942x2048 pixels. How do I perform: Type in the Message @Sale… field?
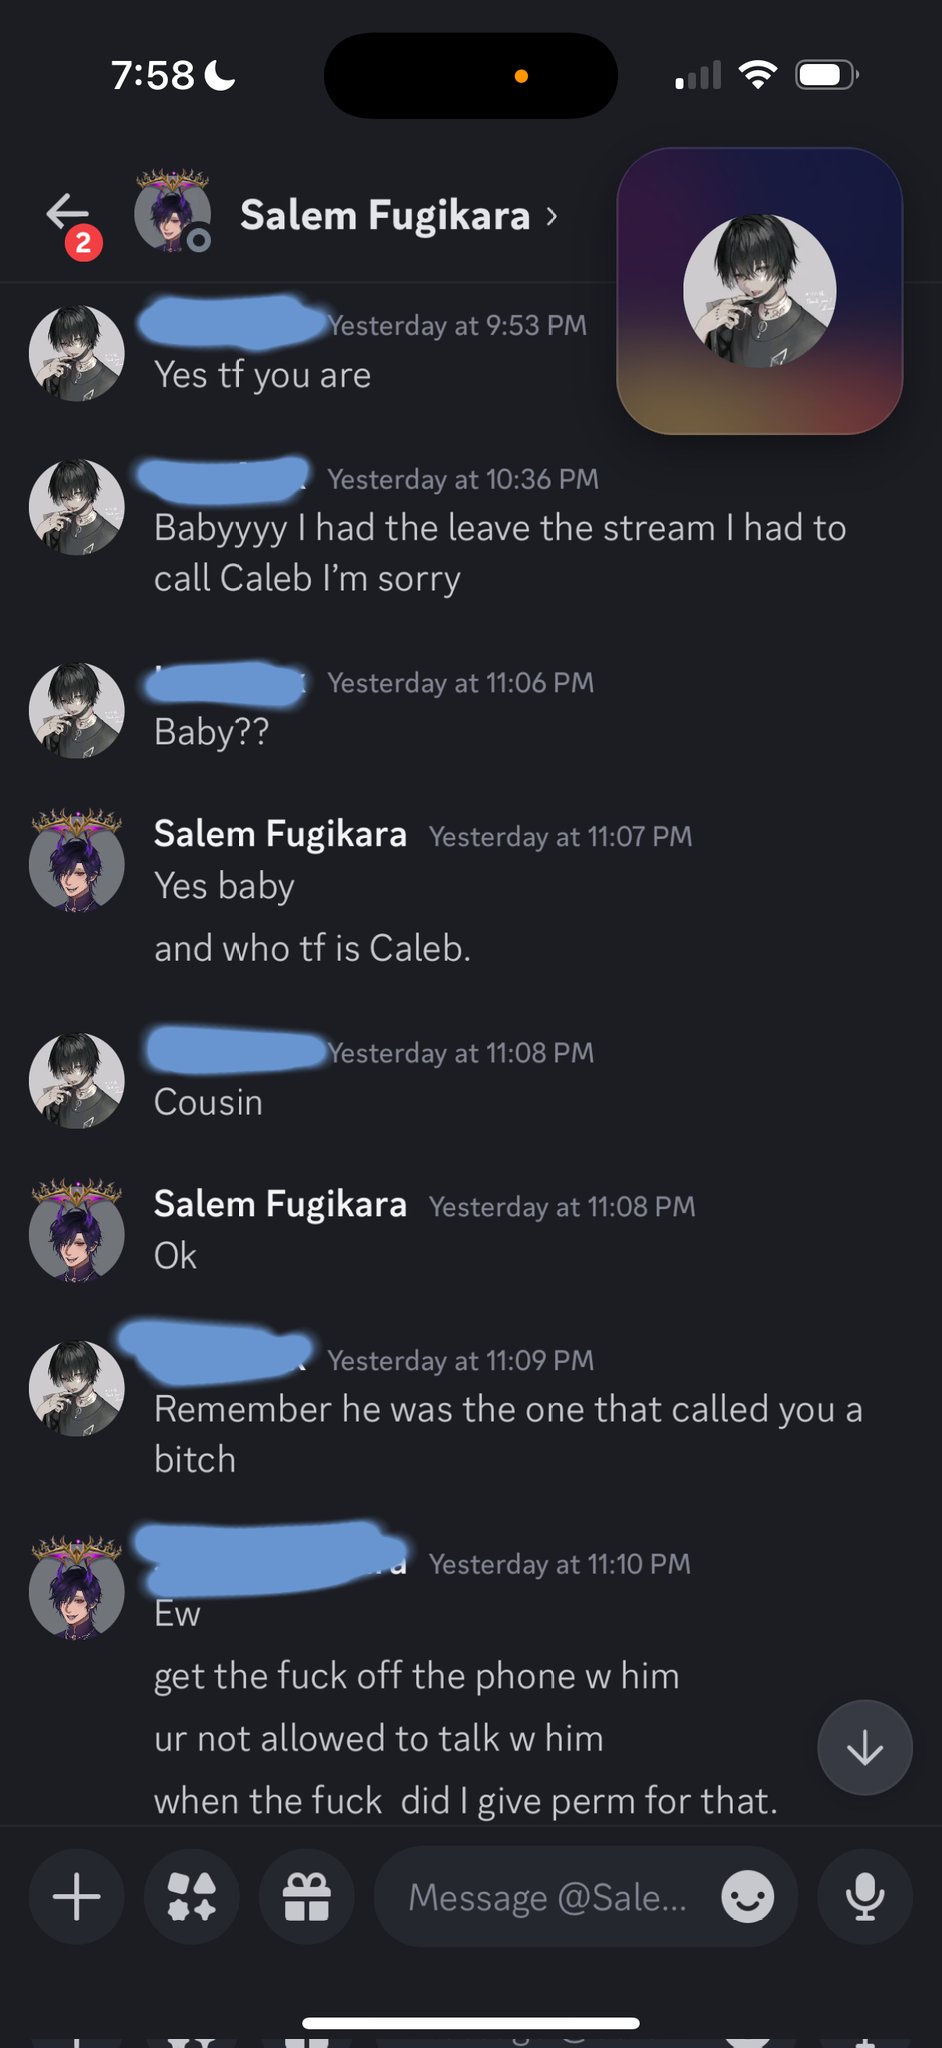tap(547, 1897)
